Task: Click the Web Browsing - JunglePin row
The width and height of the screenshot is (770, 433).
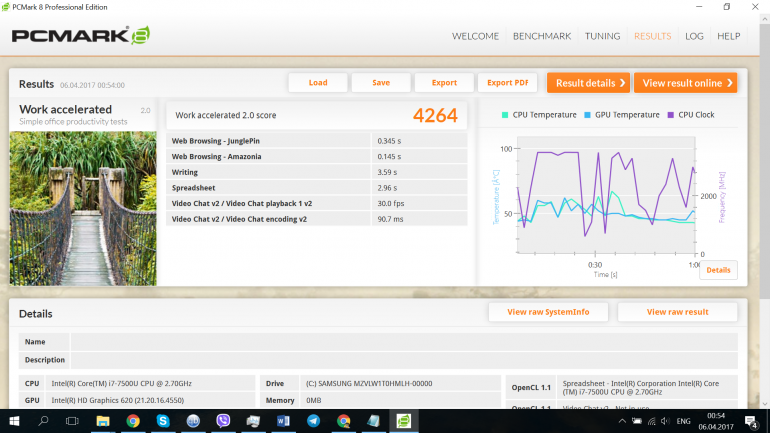Action: [317, 141]
